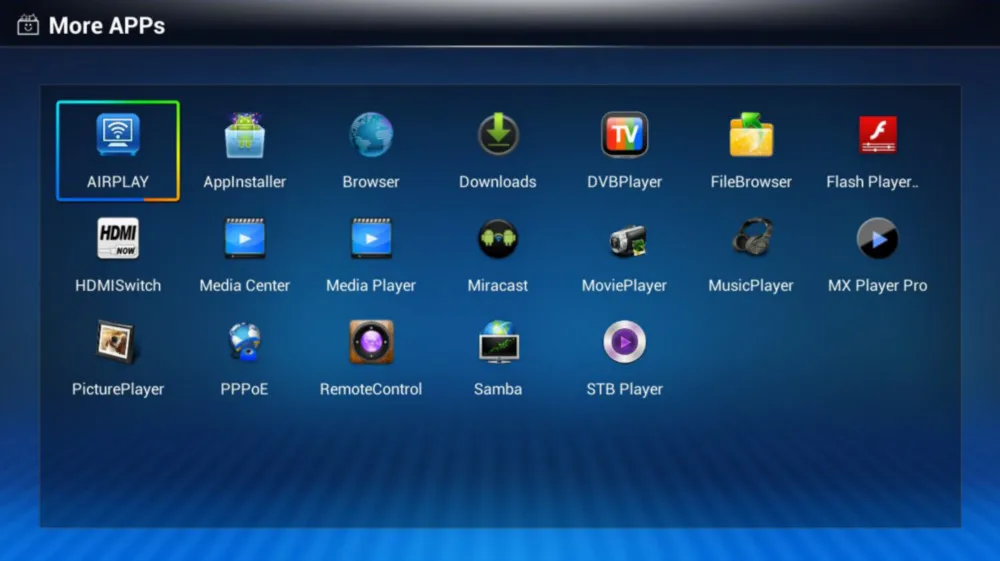Click the "Media Player" label text
This screenshot has width=1000, height=561.
[x=371, y=286]
